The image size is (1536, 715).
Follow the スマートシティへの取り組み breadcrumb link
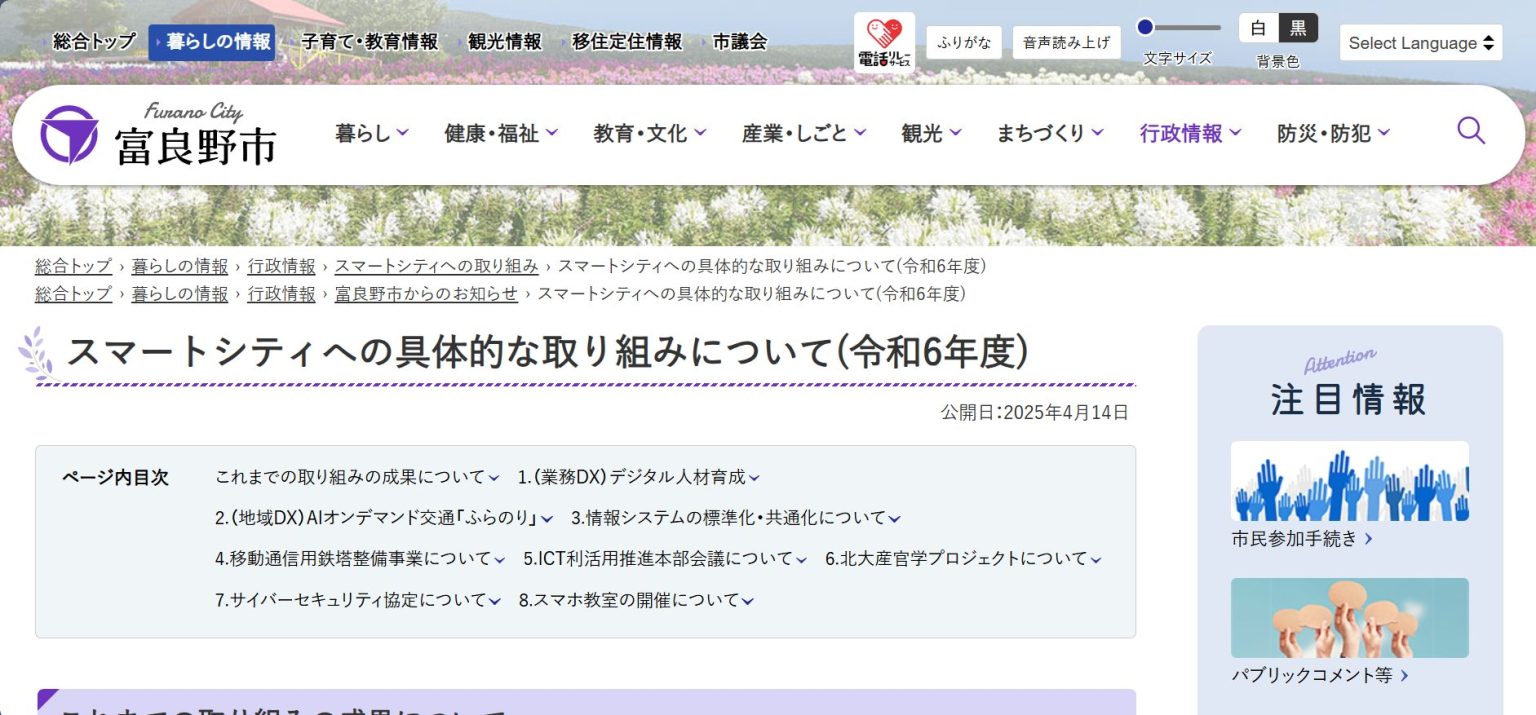pyautogui.click(x=436, y=266)
